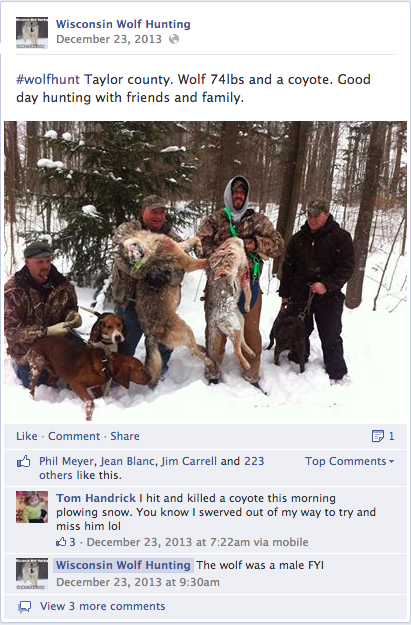Click the comment's thumbs-up like count
Image resolution: width=411 pixels, height=625 pixels.
click(x=66, y=542)
